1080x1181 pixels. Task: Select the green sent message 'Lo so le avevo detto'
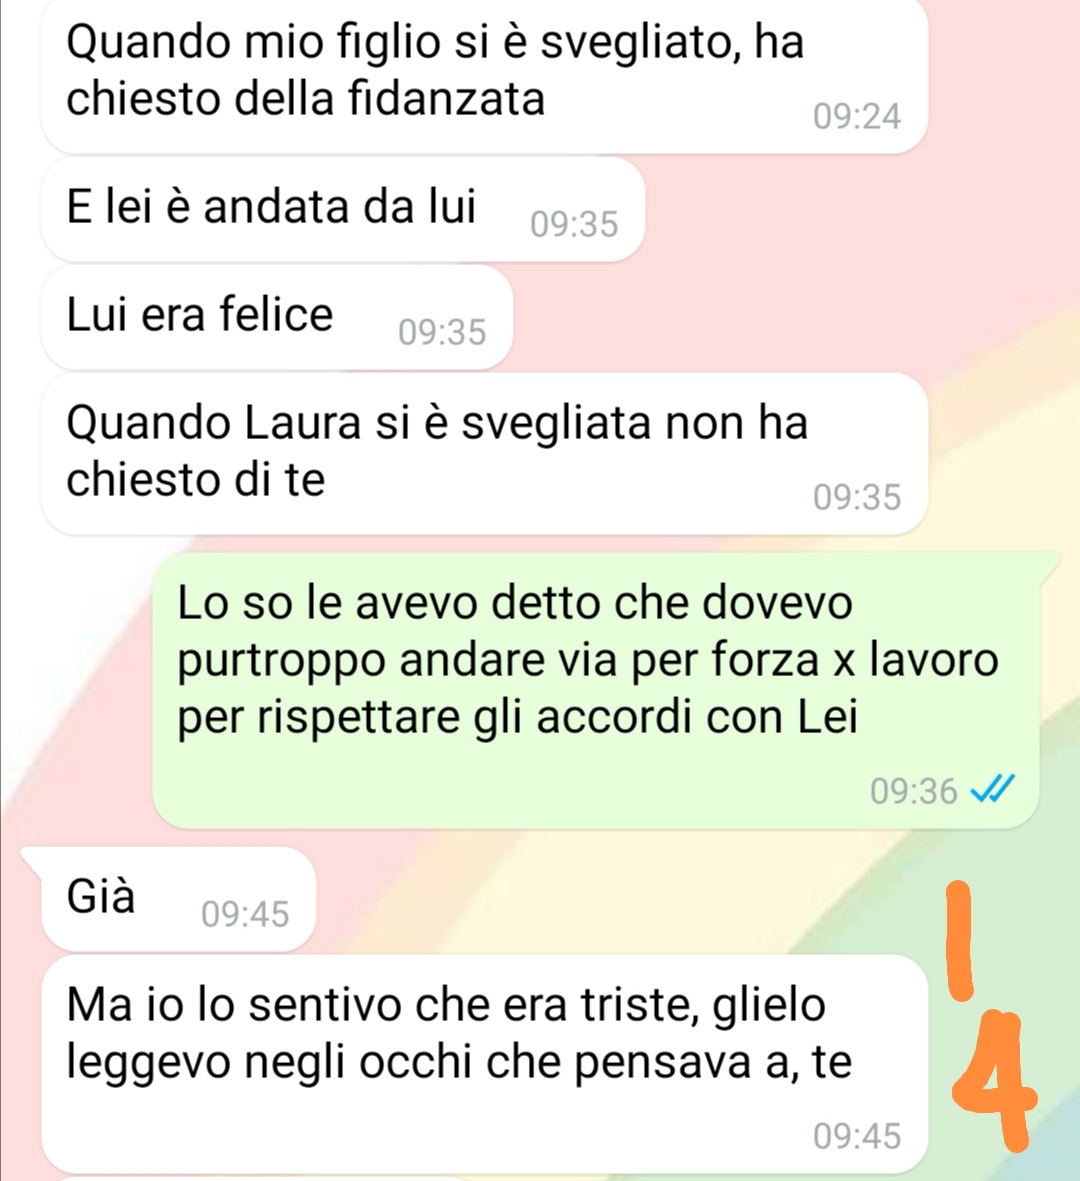tap(596, 691)
